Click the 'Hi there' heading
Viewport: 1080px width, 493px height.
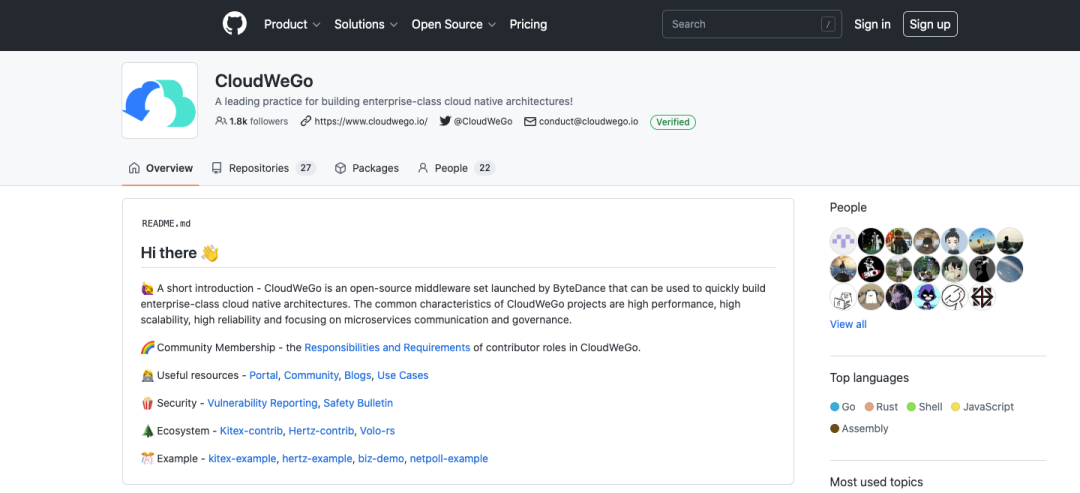(180, 253)
